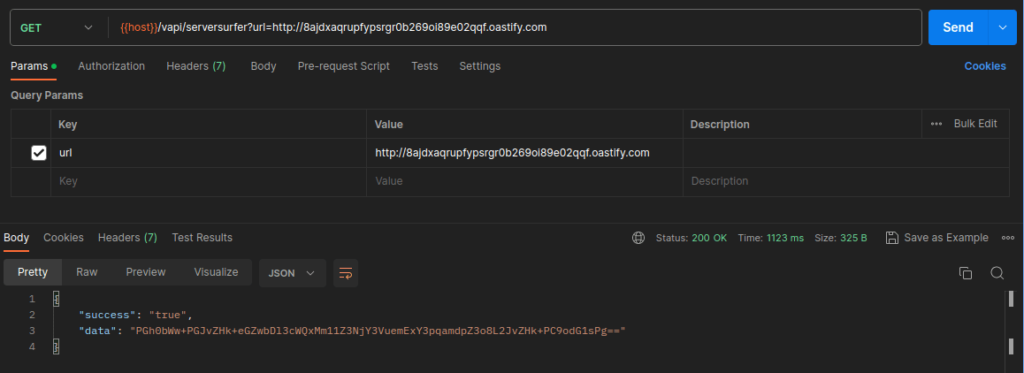Switch to the Raw view

pos(87,272)
